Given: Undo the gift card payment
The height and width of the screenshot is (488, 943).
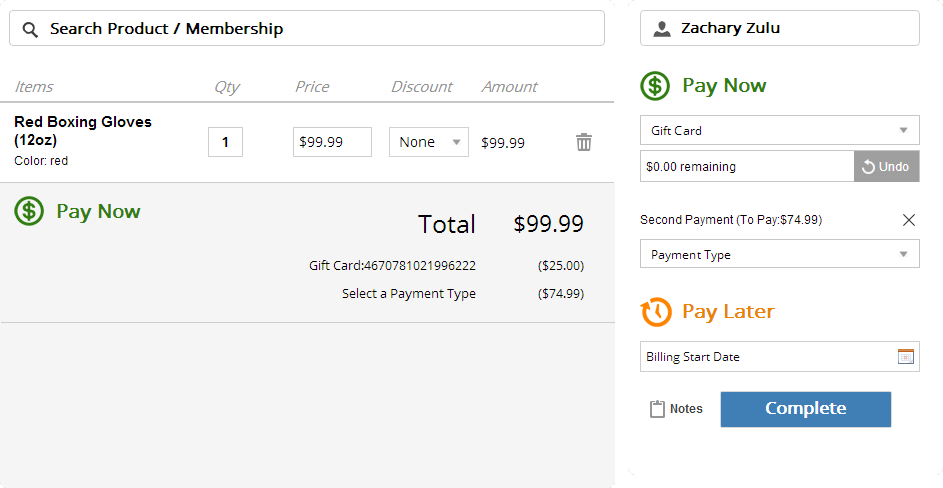Looking at the screenshot, I should coord(886,166).
